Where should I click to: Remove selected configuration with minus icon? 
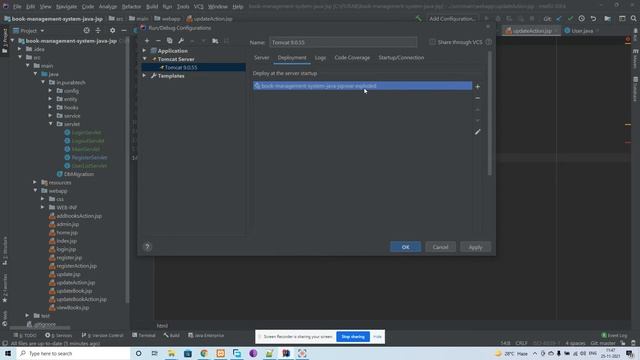[x=158, y=41]
